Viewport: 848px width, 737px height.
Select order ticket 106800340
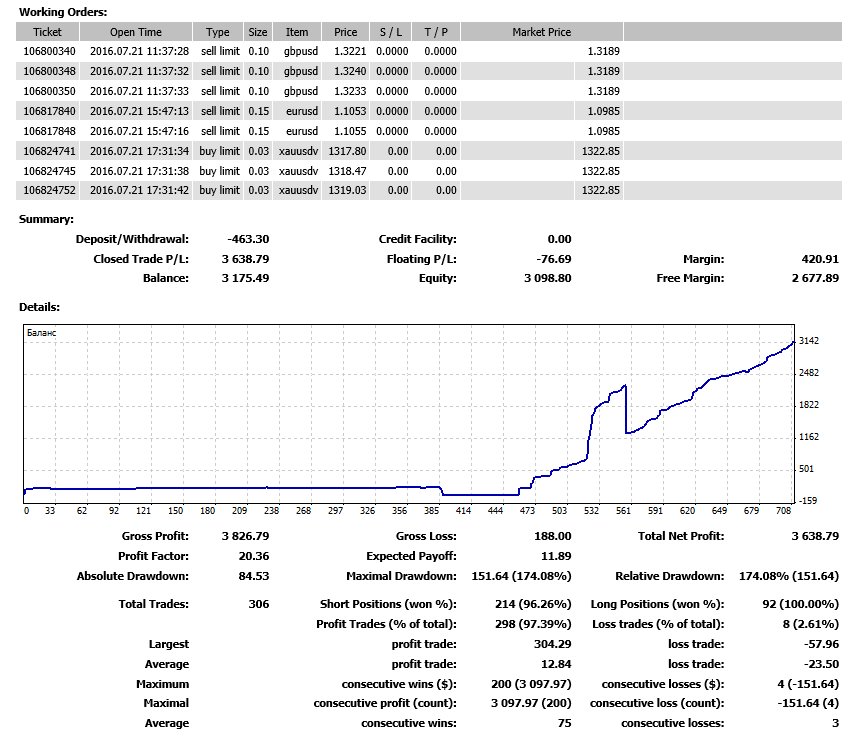tap(49, 51)
